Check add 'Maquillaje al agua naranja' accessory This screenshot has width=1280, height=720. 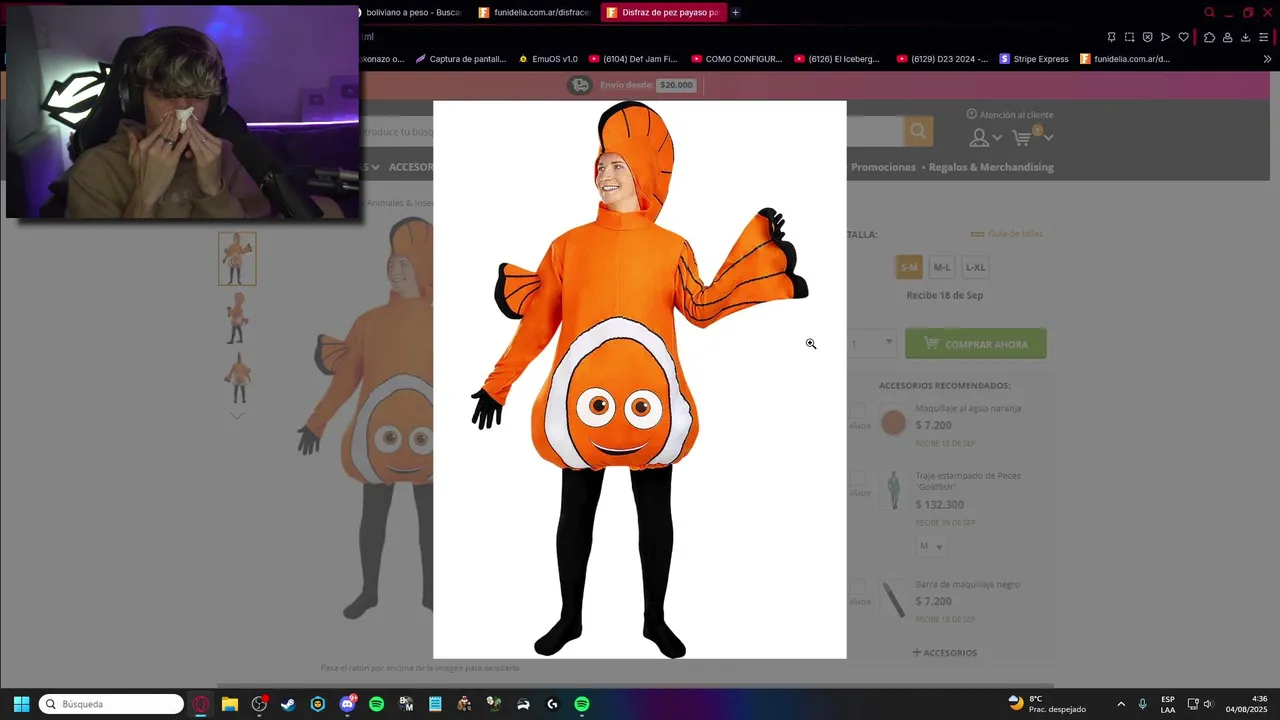[x=859, y=412]
